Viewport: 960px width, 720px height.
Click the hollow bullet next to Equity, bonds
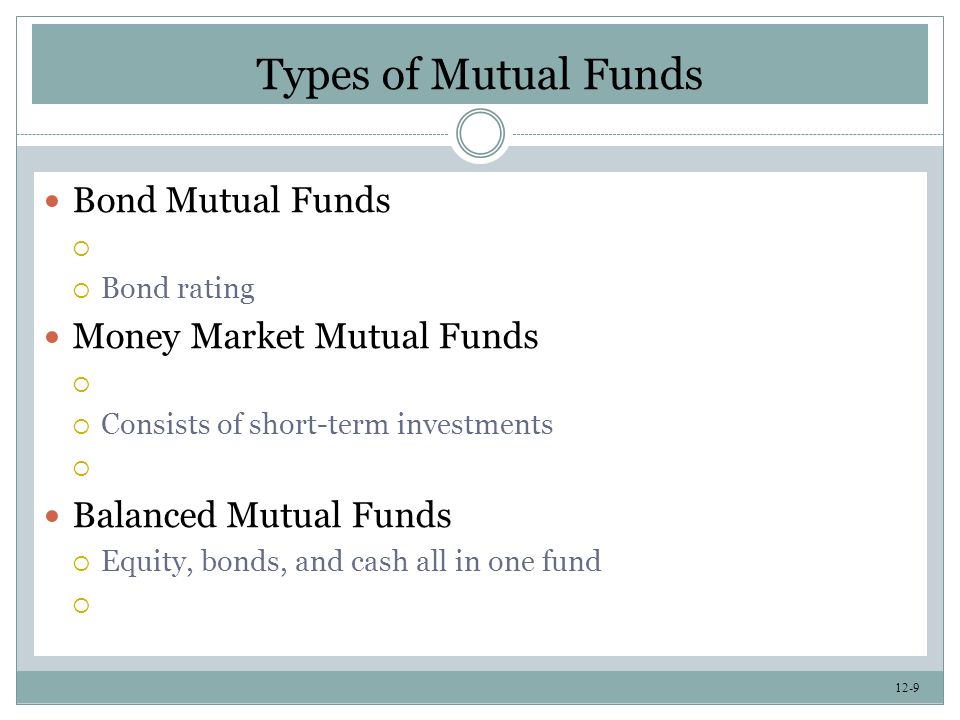(81, 563)
